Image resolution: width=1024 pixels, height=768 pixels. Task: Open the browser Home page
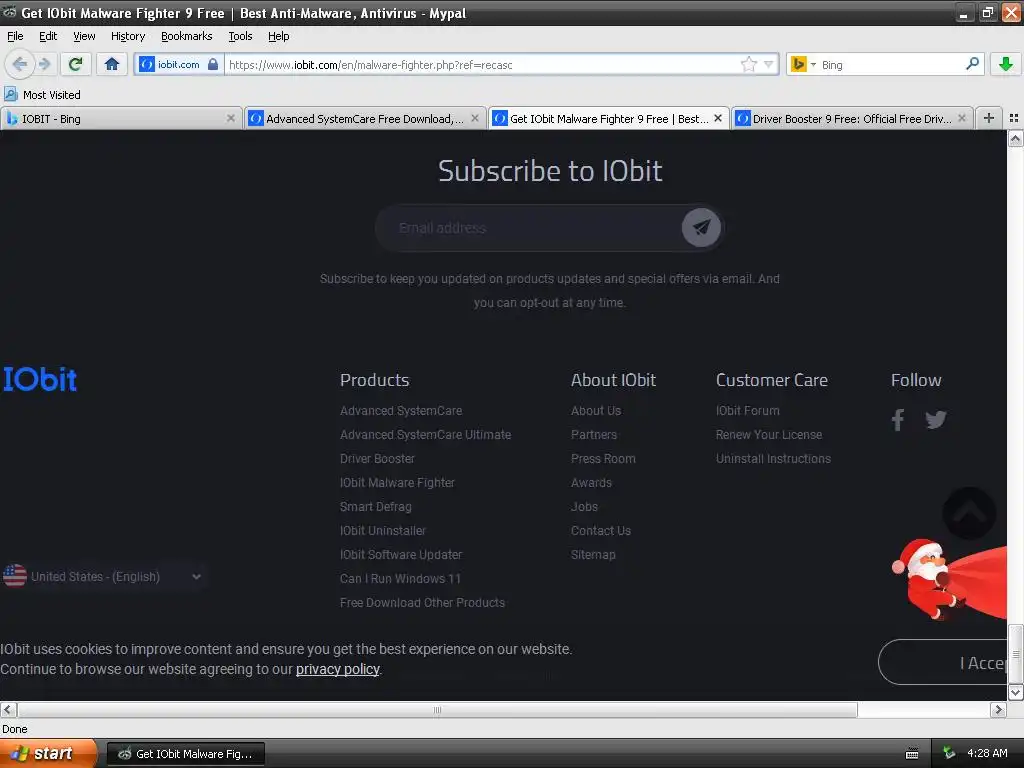click(112, 64)
